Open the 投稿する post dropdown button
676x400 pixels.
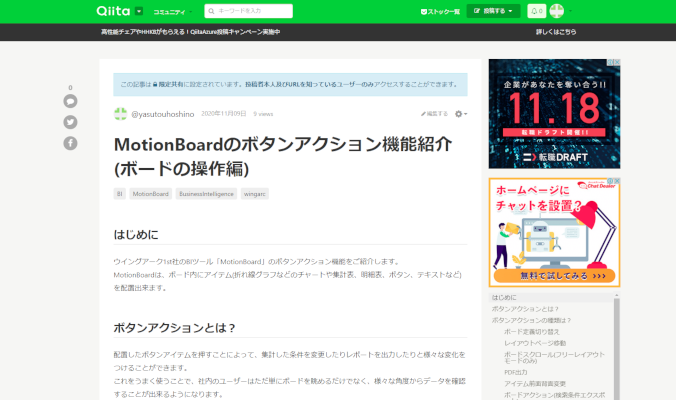click(493, 11)
